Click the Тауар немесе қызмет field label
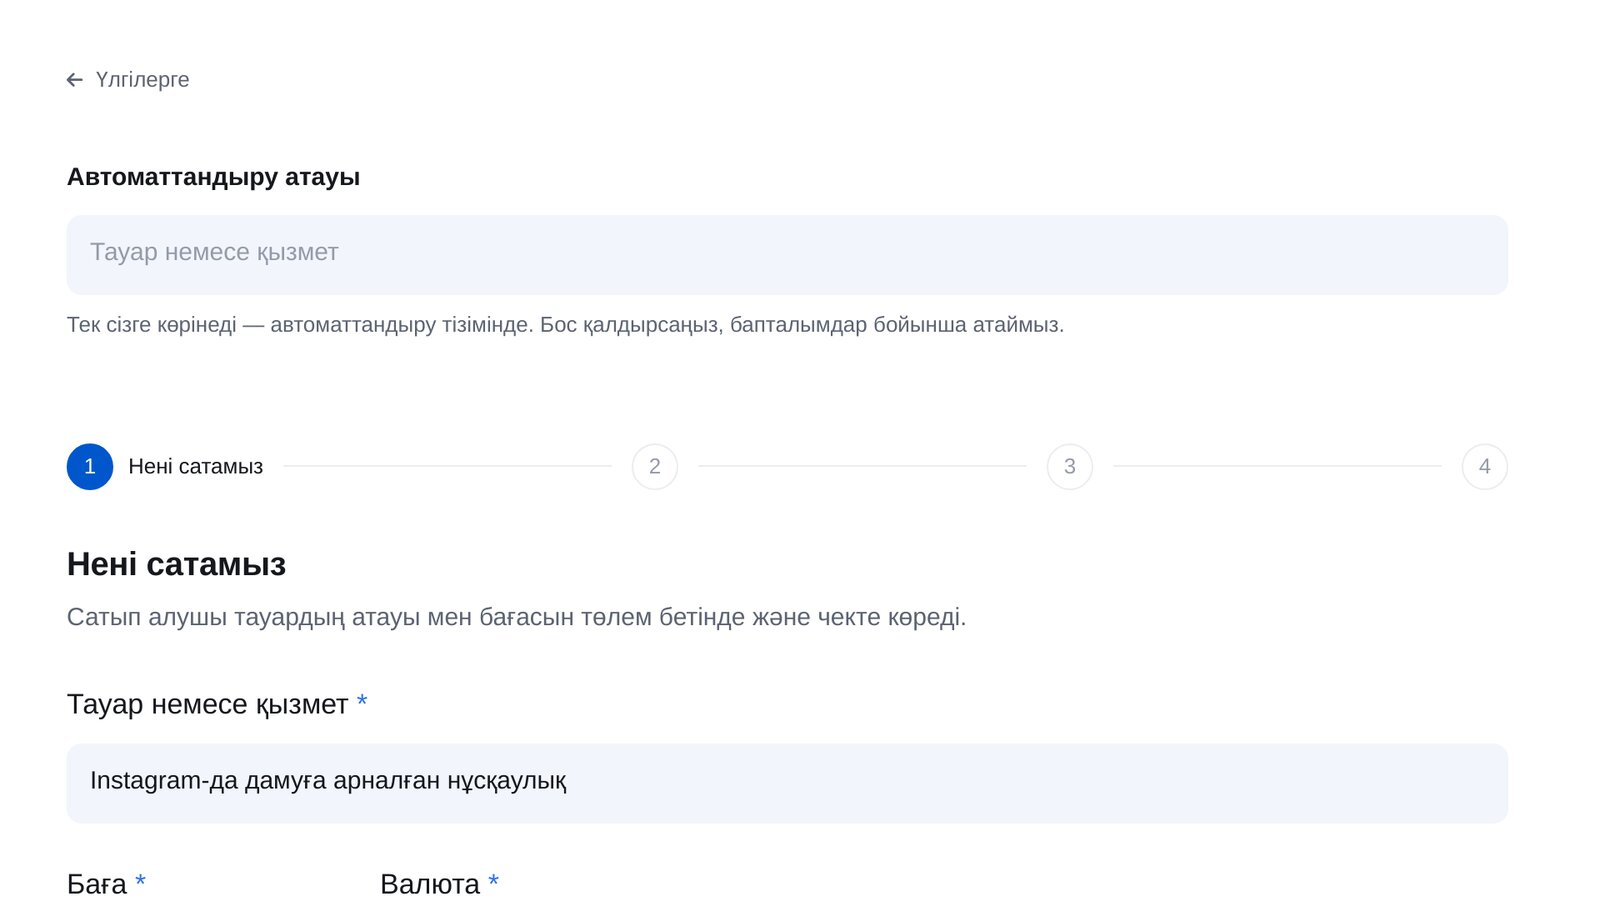The image size is (1600, 900). click(x=207, y=705)
